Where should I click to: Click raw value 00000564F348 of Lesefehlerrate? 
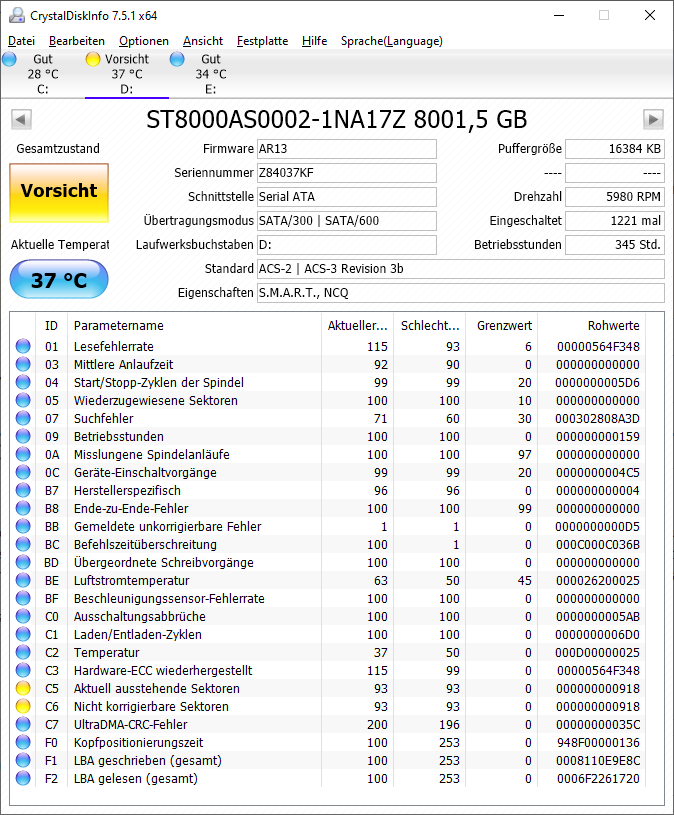(x=598, y=346)
